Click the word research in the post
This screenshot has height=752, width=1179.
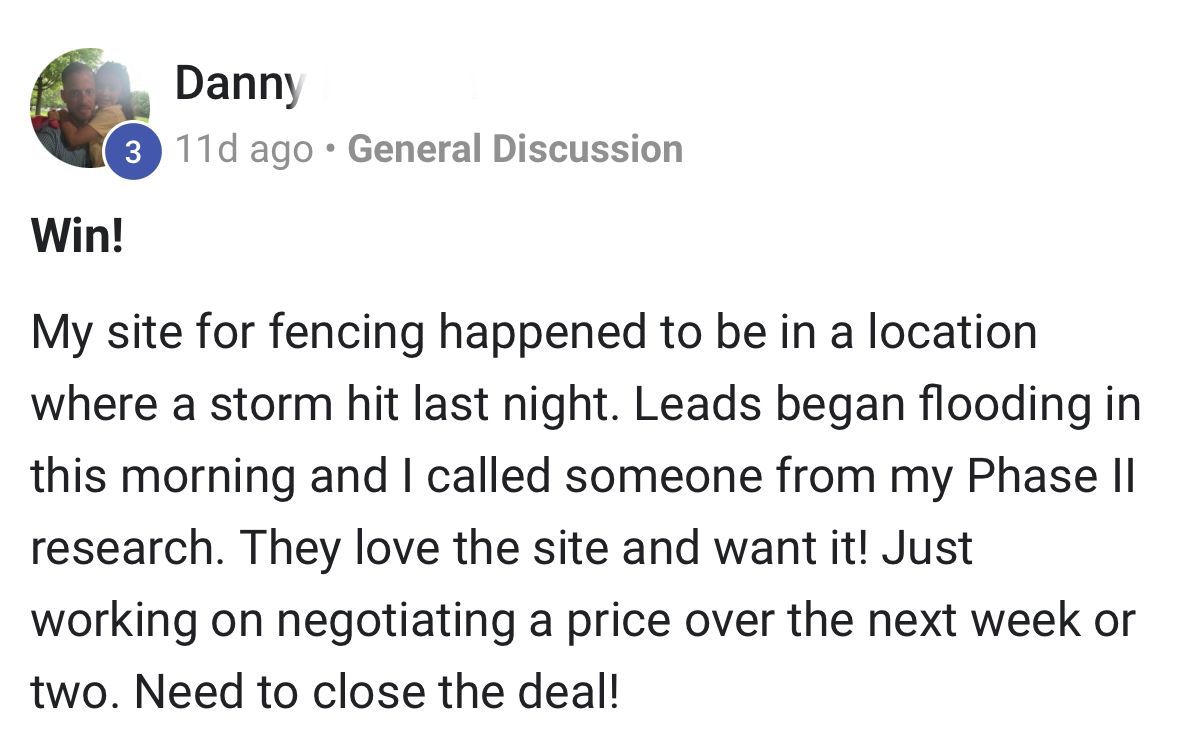point(124,548)
